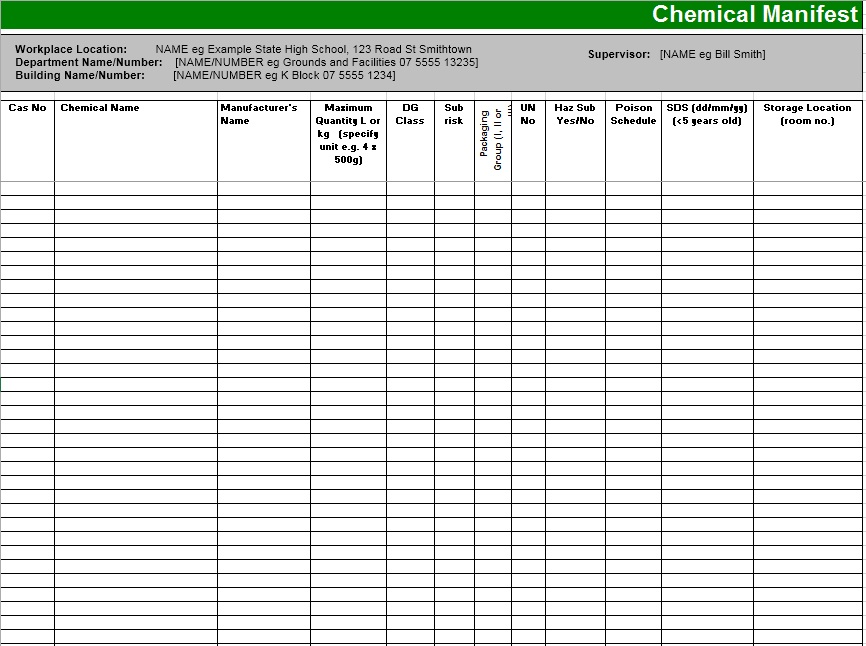This screenshot has height=646, width=866.
Task: Select the first empty Chemical Name cell
Action: pyautogui.click(x=135, y=188)
